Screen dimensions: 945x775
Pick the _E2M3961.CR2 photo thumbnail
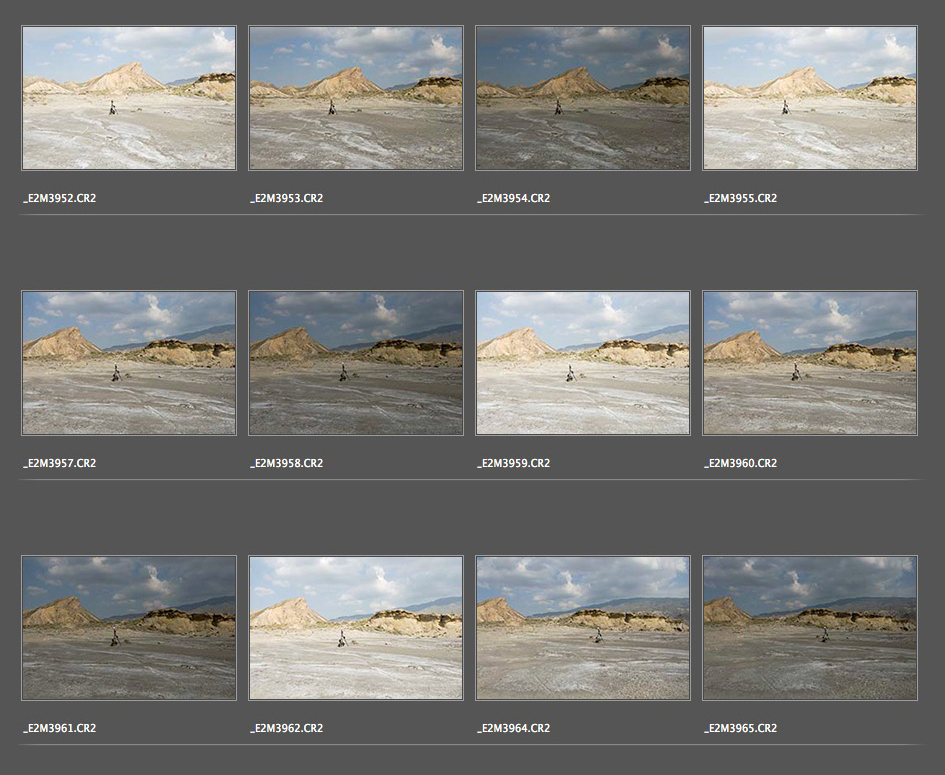(x=129, y=628)
